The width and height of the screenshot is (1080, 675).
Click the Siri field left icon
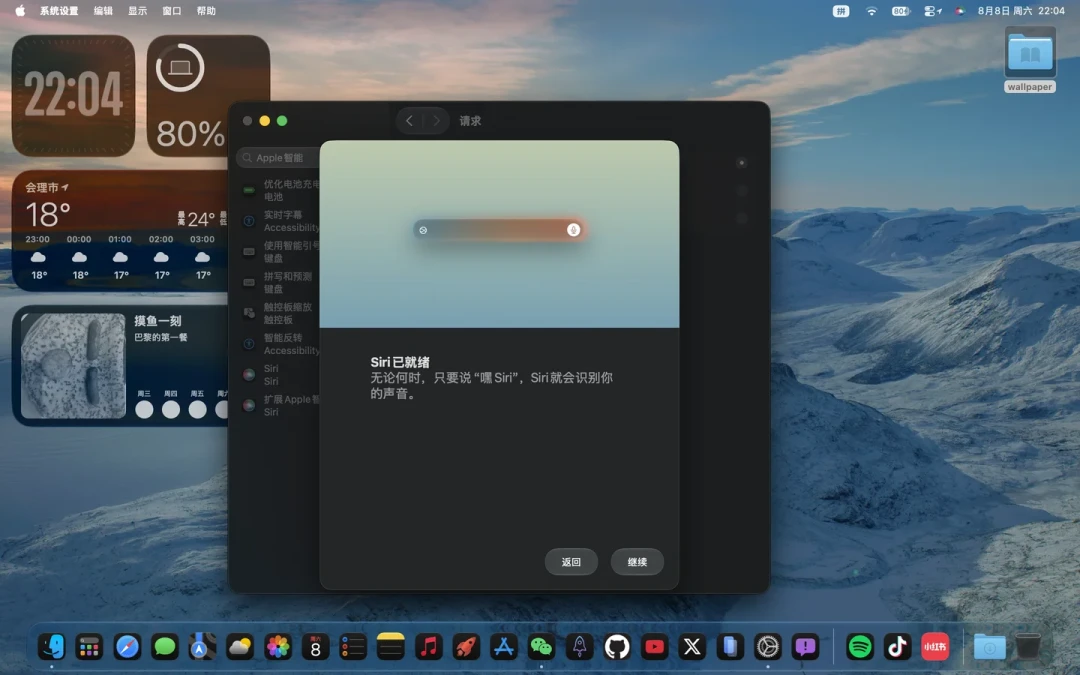423,230
